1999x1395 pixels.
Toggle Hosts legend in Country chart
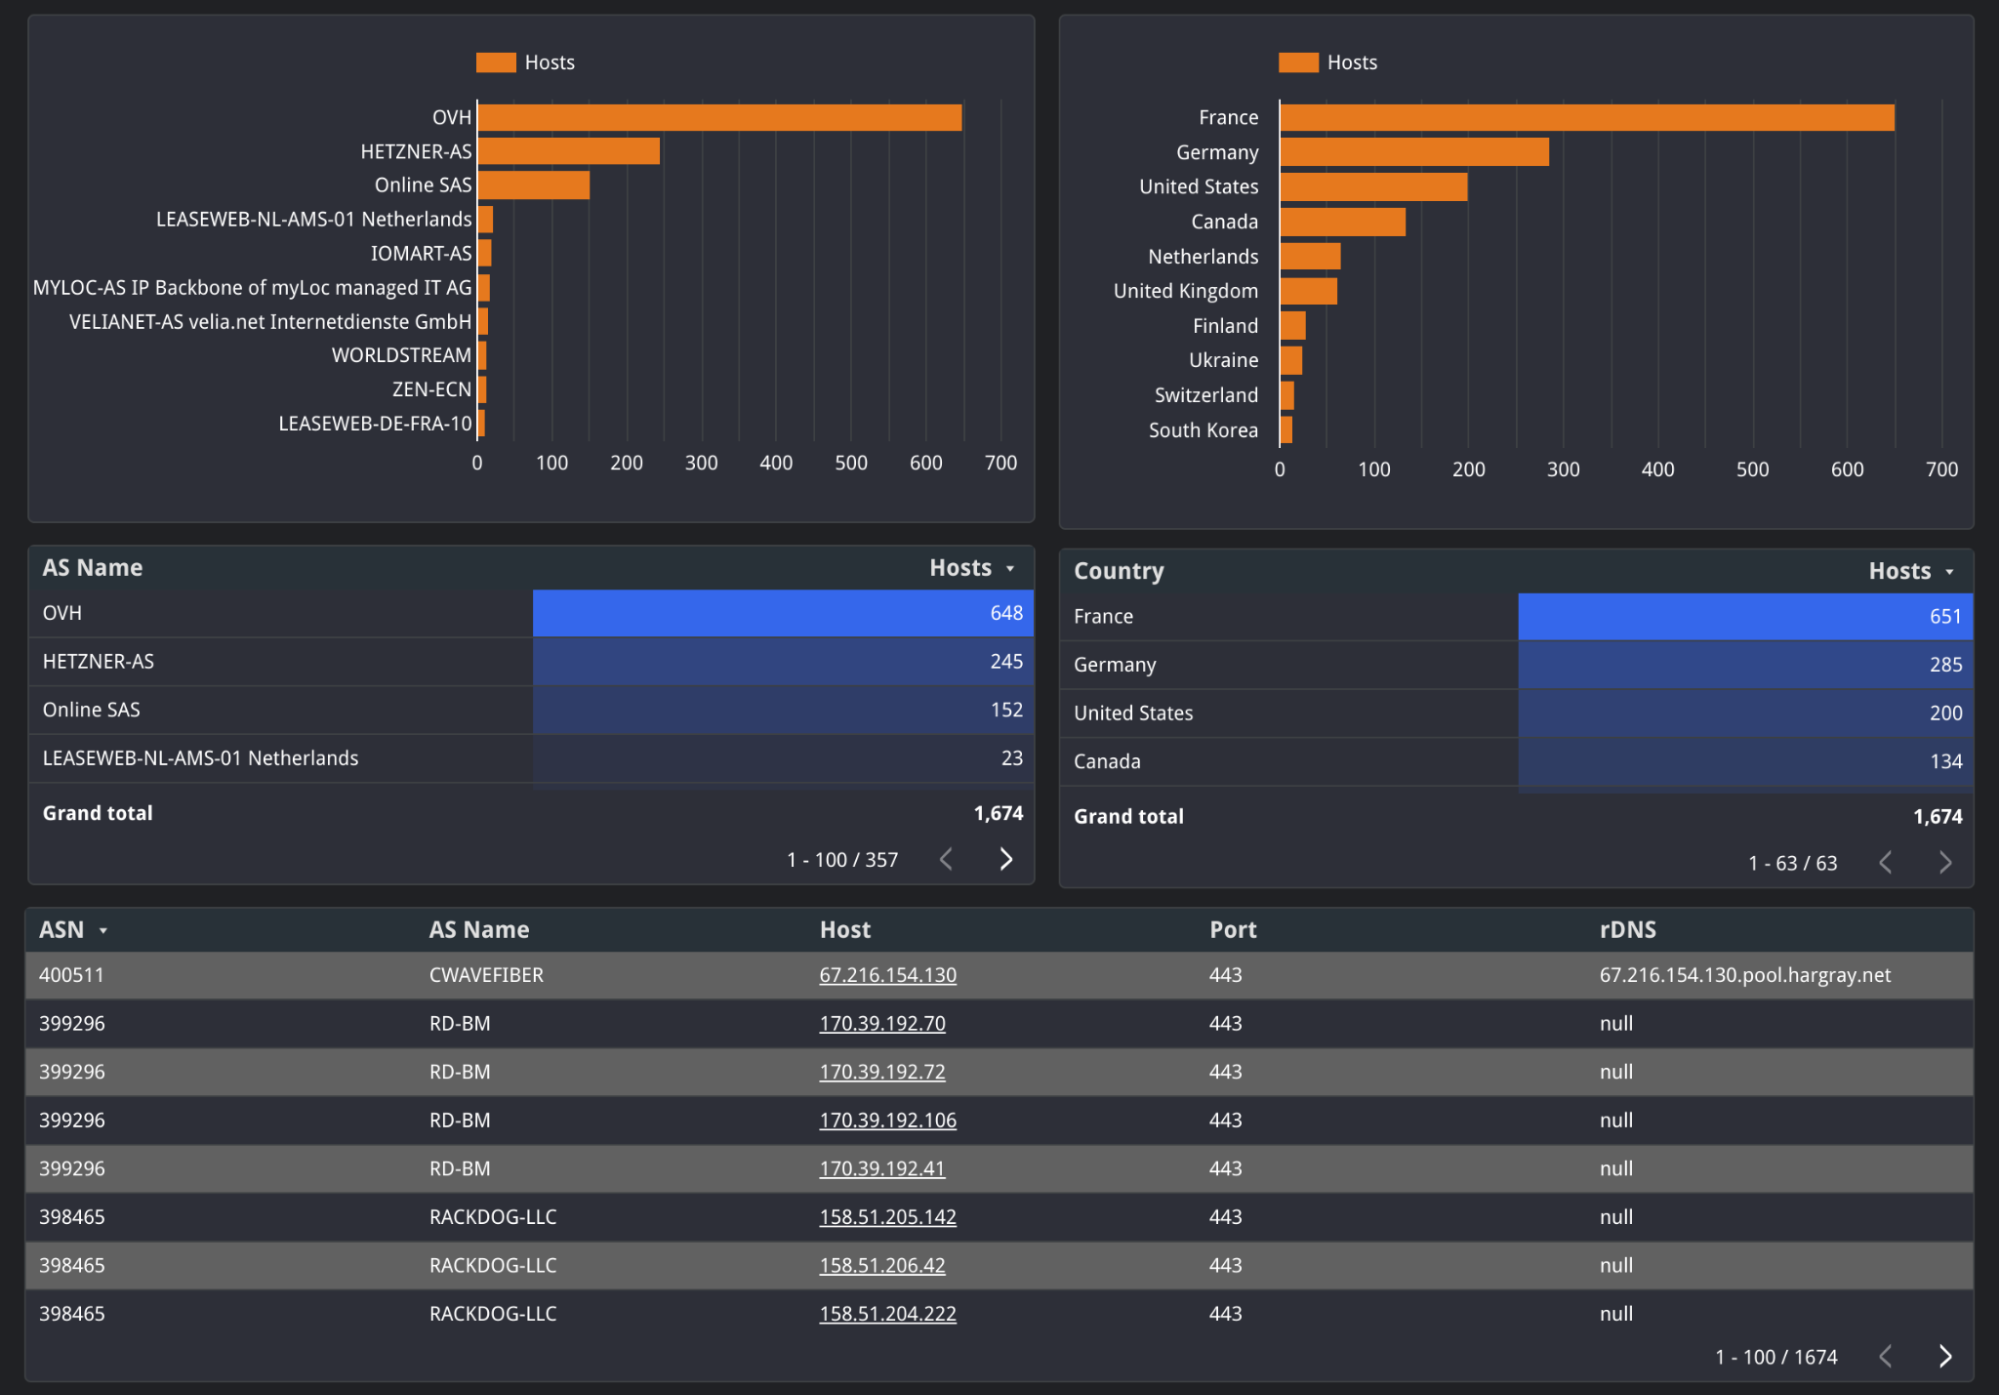[1328, 62]
